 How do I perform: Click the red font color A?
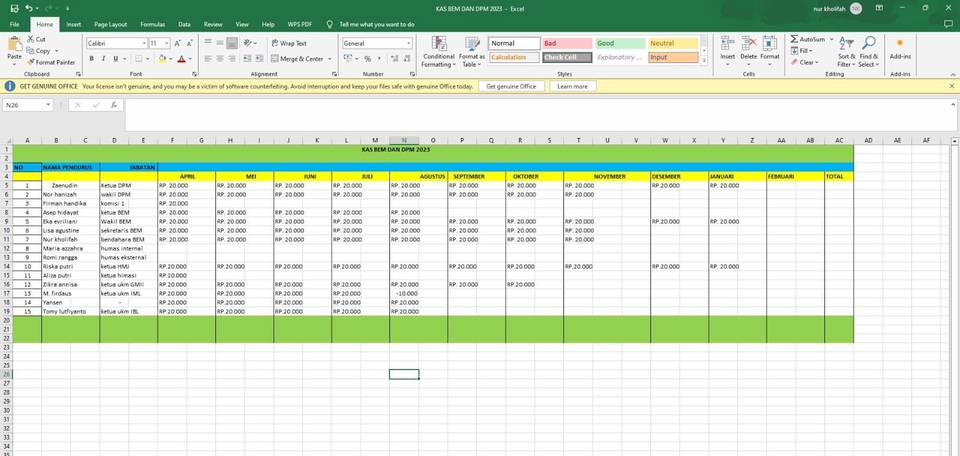tap(181, 59)
